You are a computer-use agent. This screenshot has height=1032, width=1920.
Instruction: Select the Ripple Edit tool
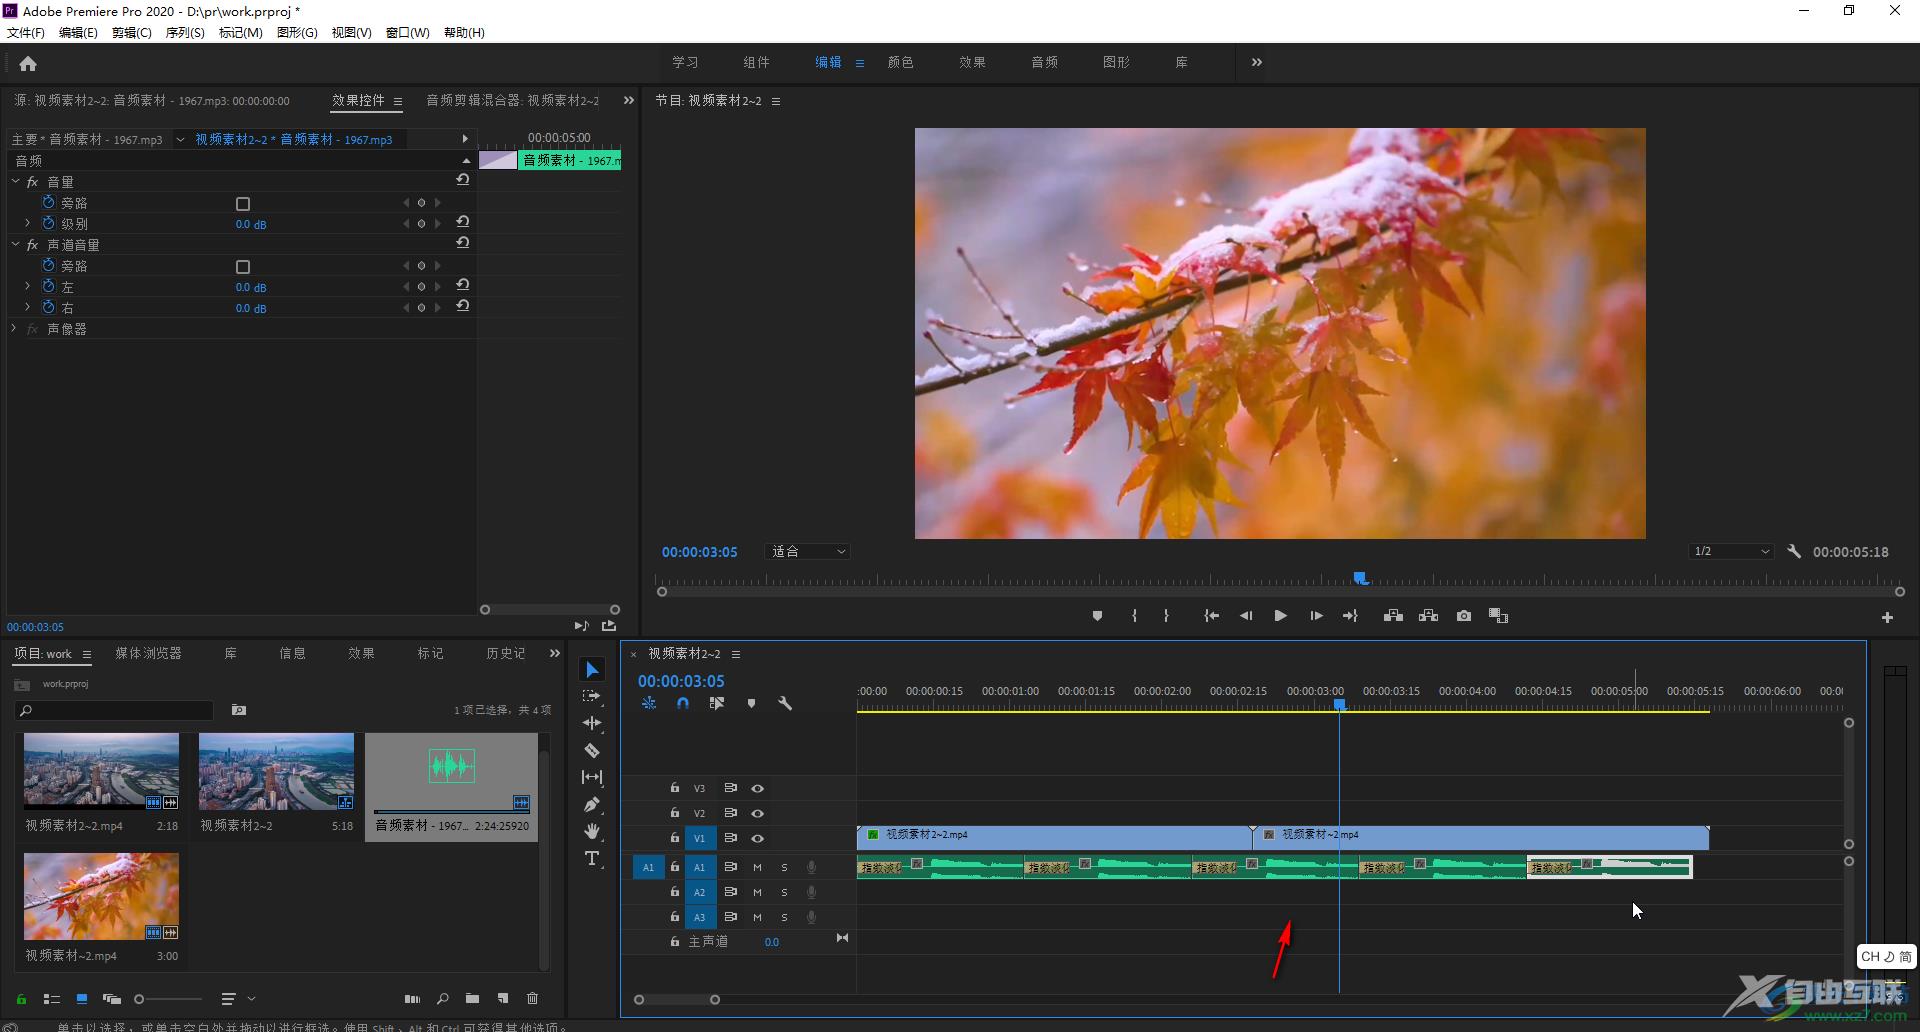pyautogui.click(x=592, y=723)
